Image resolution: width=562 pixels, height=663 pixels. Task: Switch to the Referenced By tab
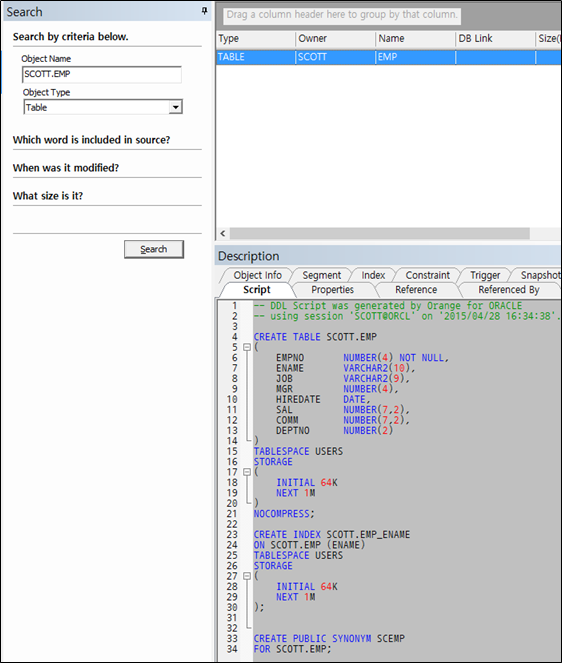pos(509,290)
